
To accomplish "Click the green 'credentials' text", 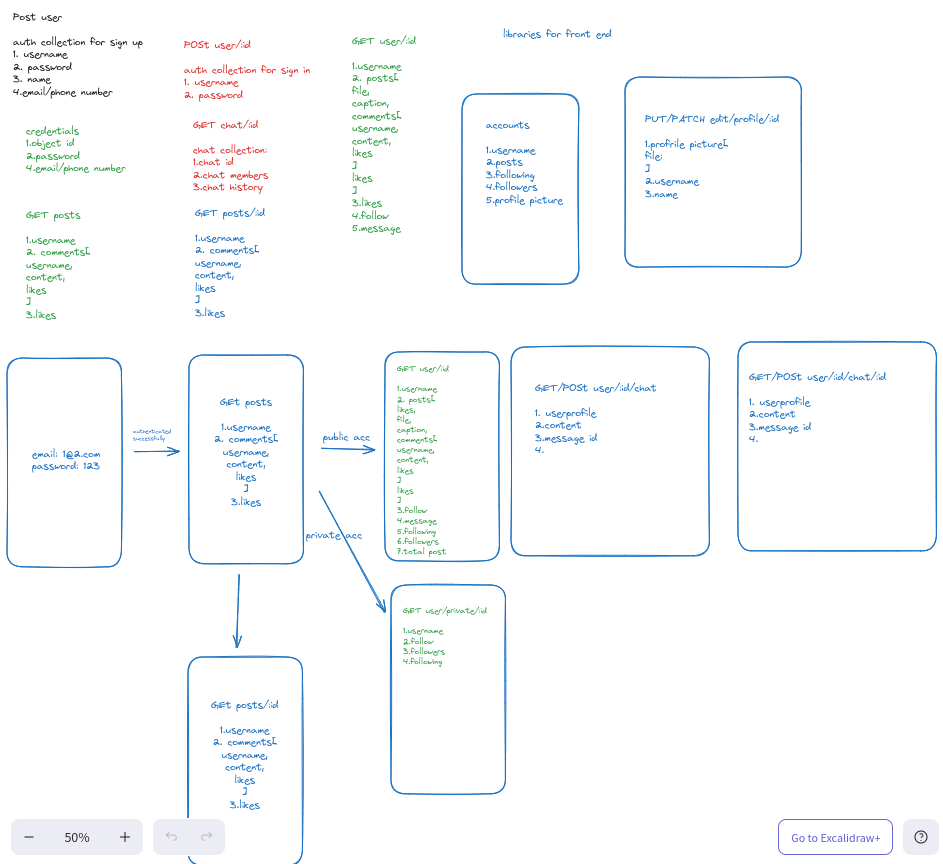I will [x=52, y=131].
